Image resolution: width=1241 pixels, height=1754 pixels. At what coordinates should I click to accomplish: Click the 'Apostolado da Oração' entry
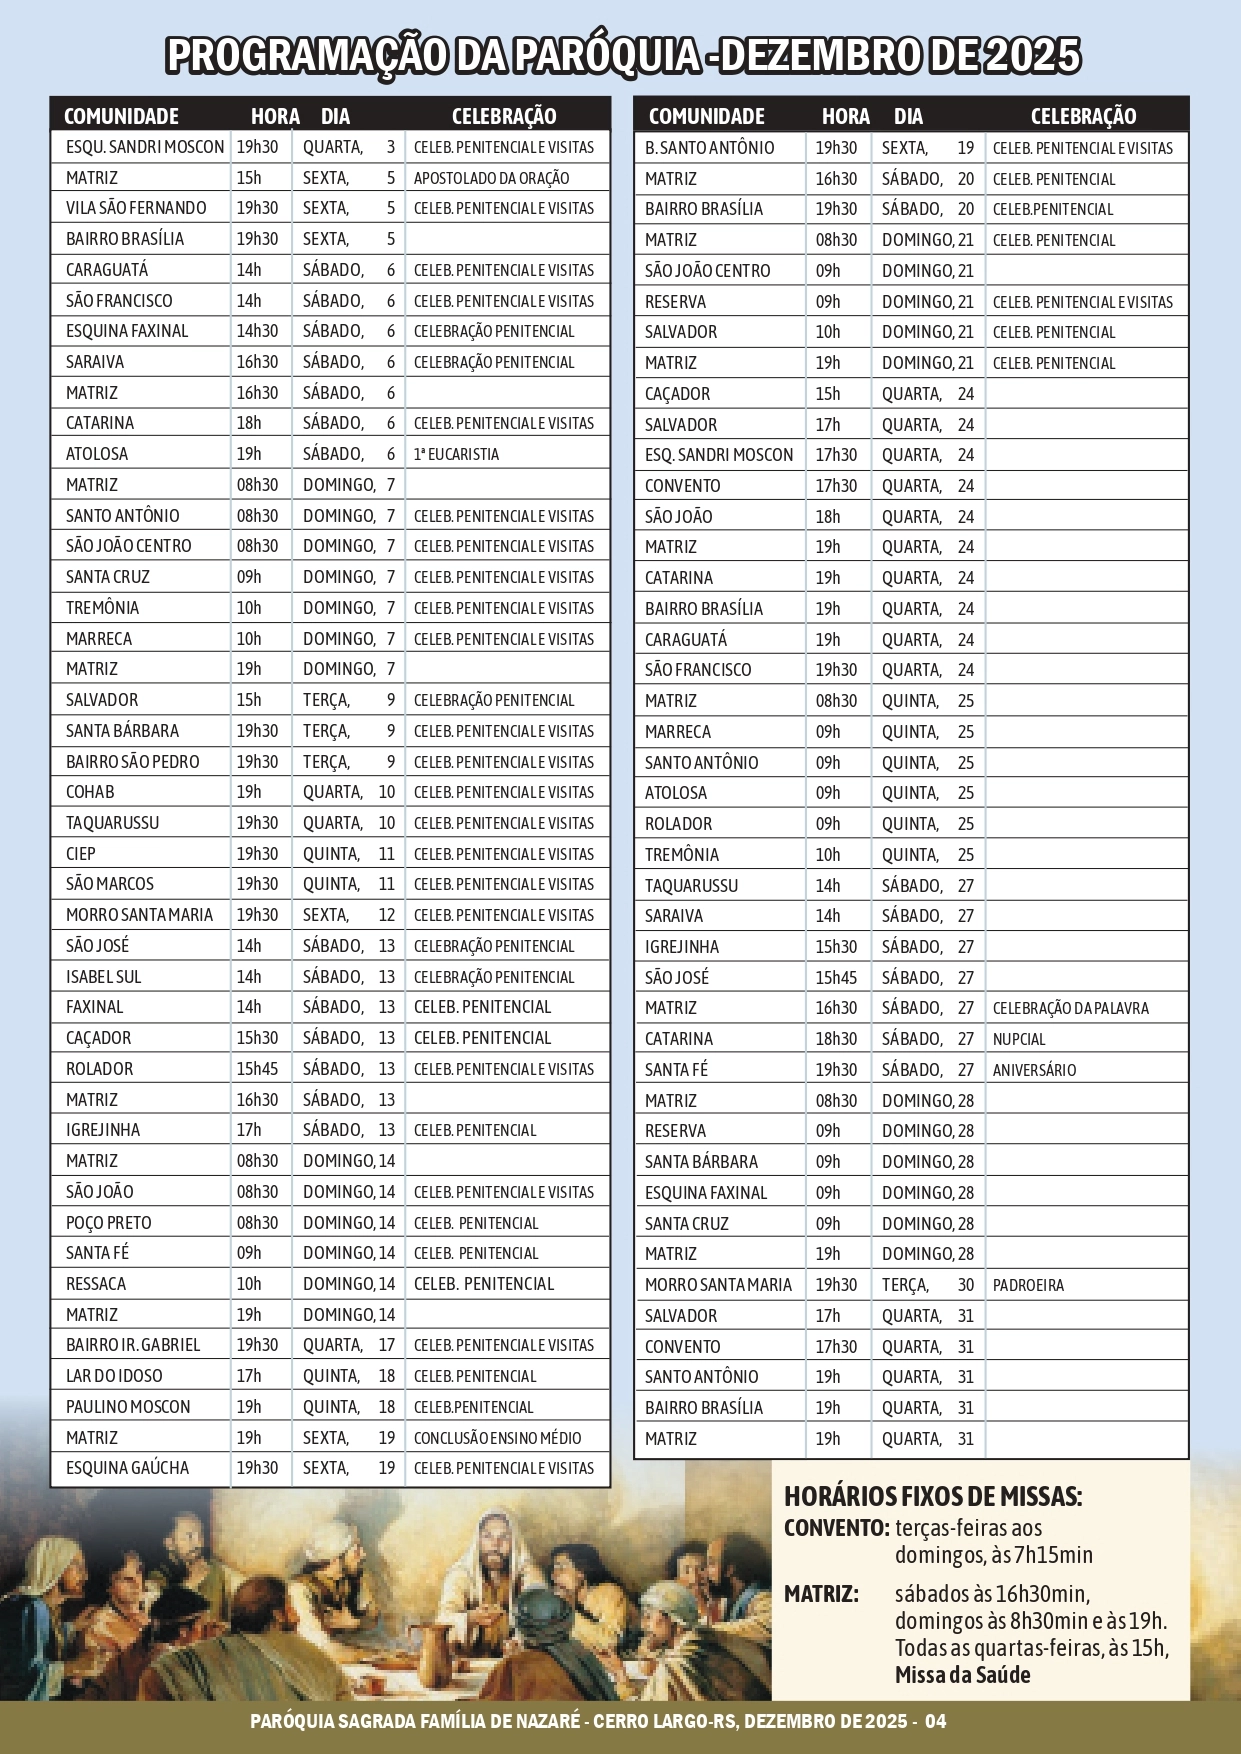pos(491,178)
